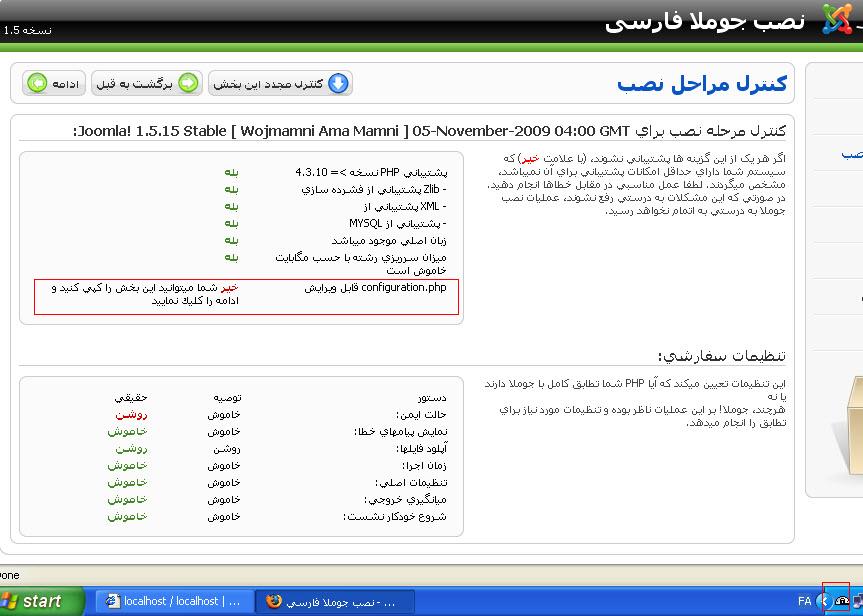Click the برگشت به قبل (back) button
This screenshot has height=616, width=863.
147,84
